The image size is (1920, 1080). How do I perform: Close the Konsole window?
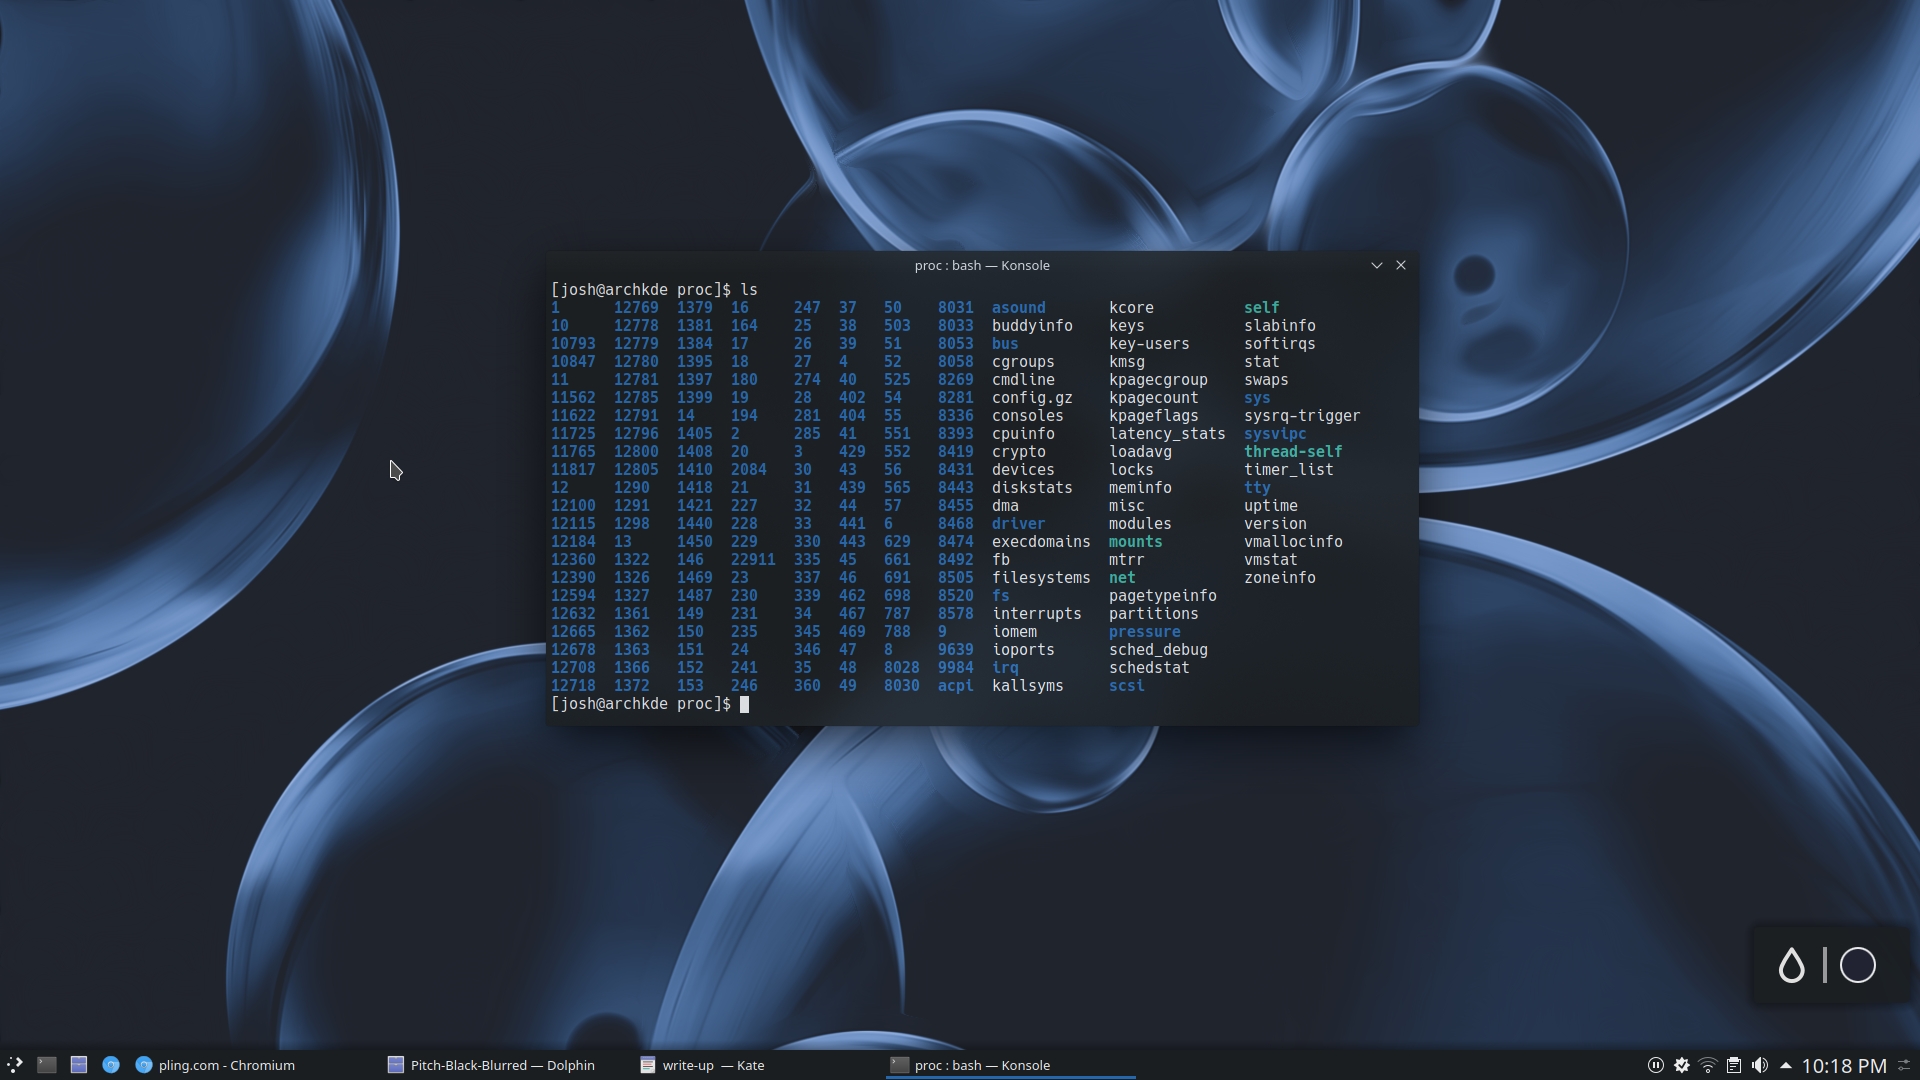click(x=1401, y=265)
